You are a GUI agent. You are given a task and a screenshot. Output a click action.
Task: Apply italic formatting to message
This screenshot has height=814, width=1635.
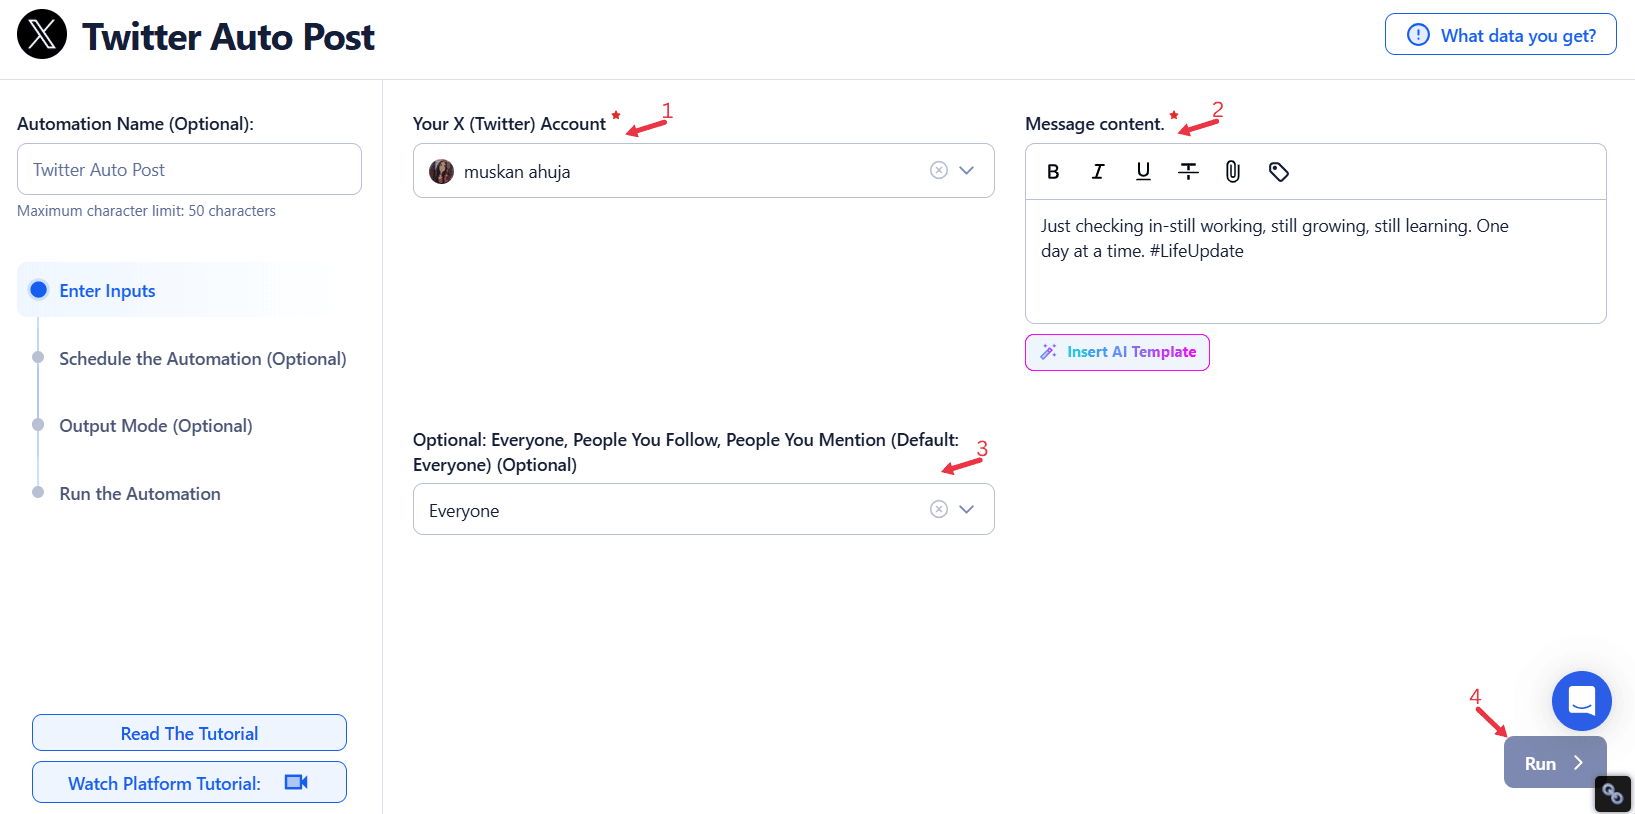point(1098,172)
